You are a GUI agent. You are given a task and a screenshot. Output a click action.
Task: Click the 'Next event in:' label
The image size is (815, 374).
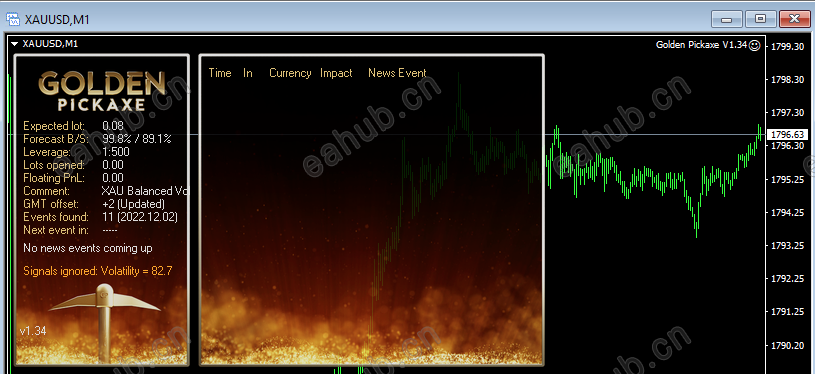point(56,230)
